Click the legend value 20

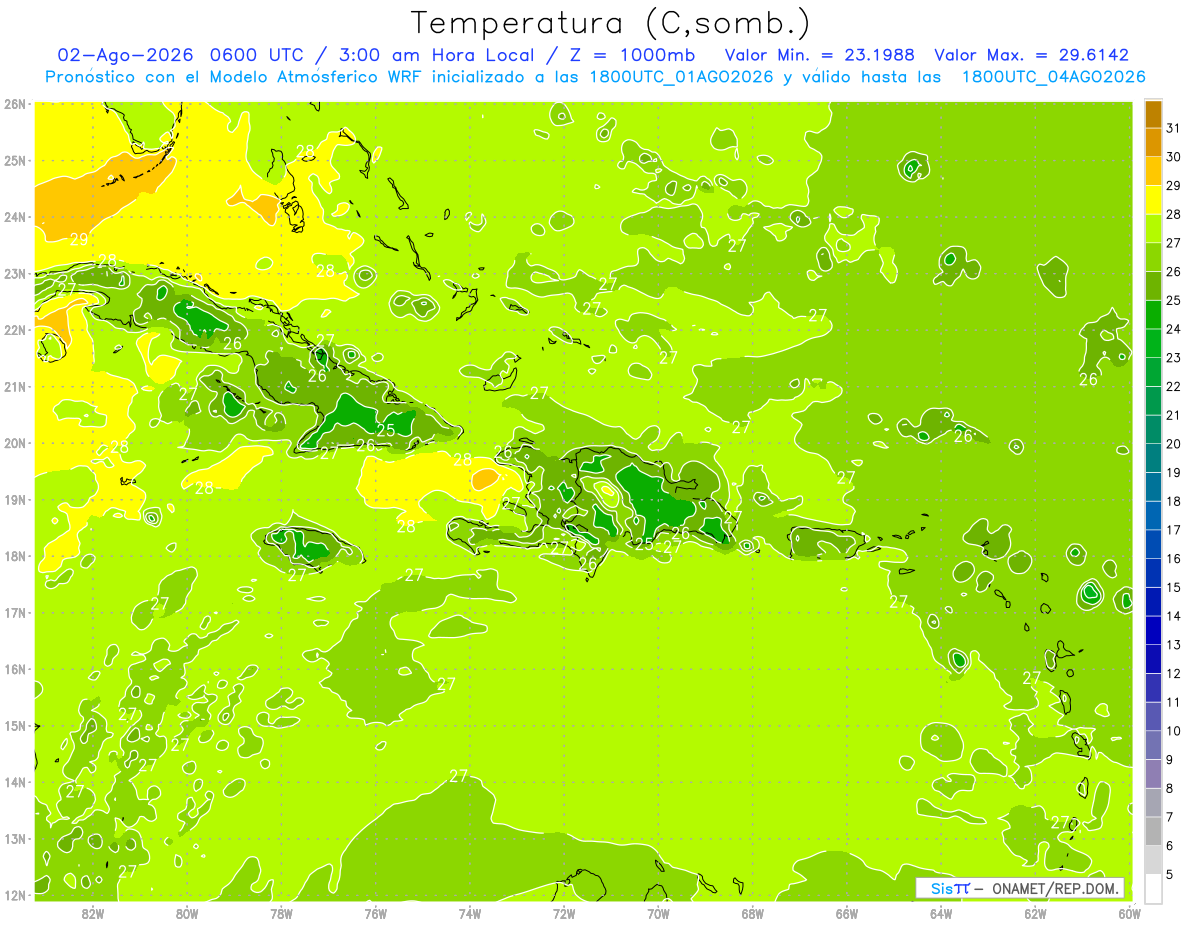tap(1173, 444)
